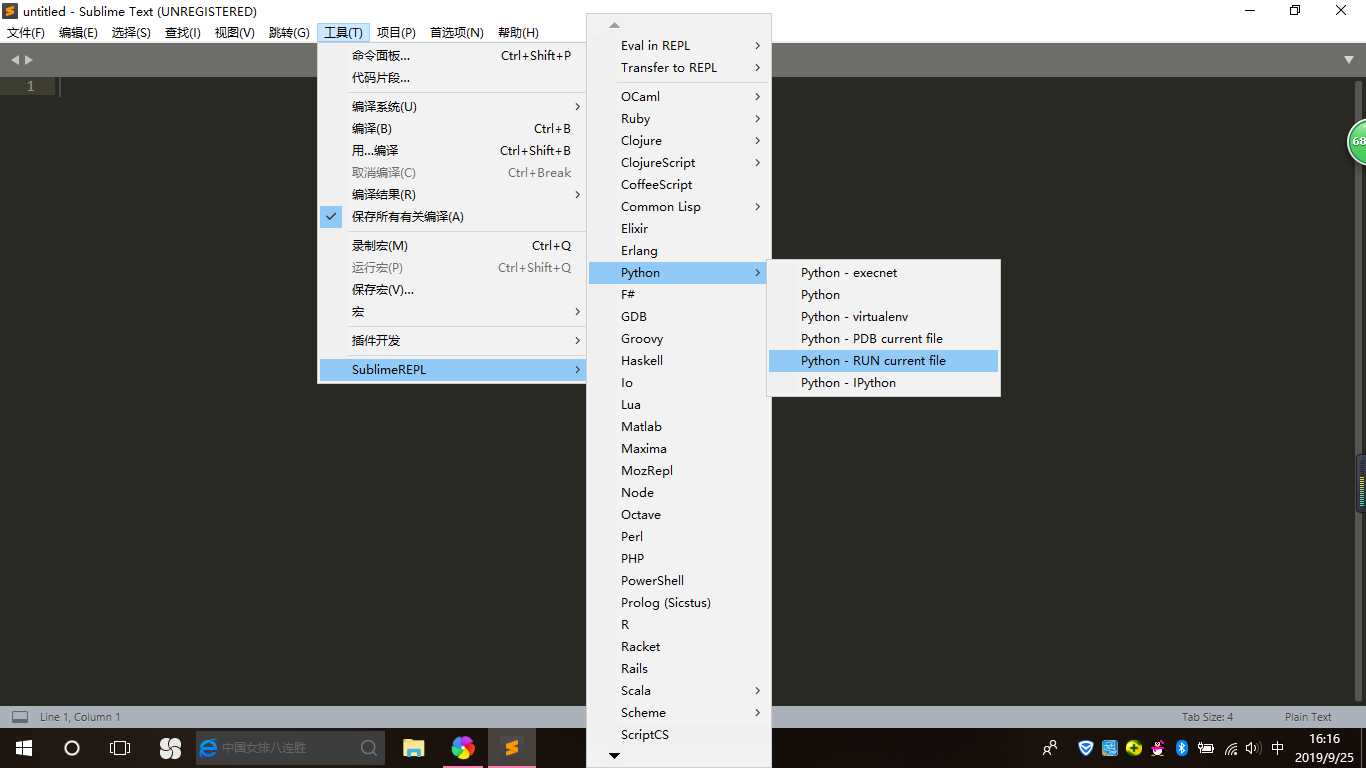Image resolution: width=1366 pixels, height=768 pixels.
Task: Open the 帮助(H) menu
Action: 518,33
